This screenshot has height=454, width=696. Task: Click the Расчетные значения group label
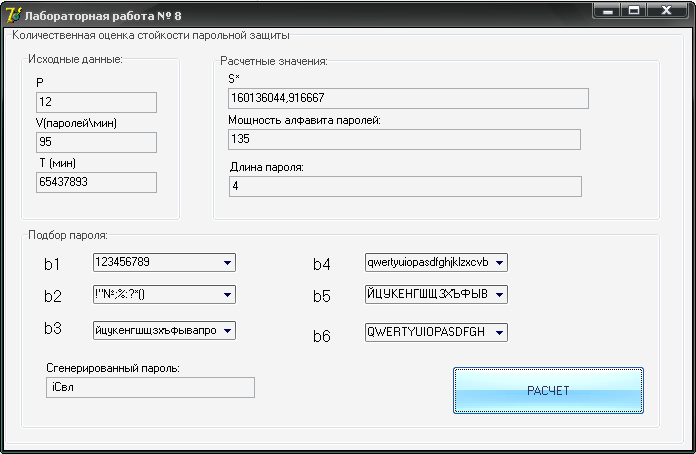coord(274,61)
